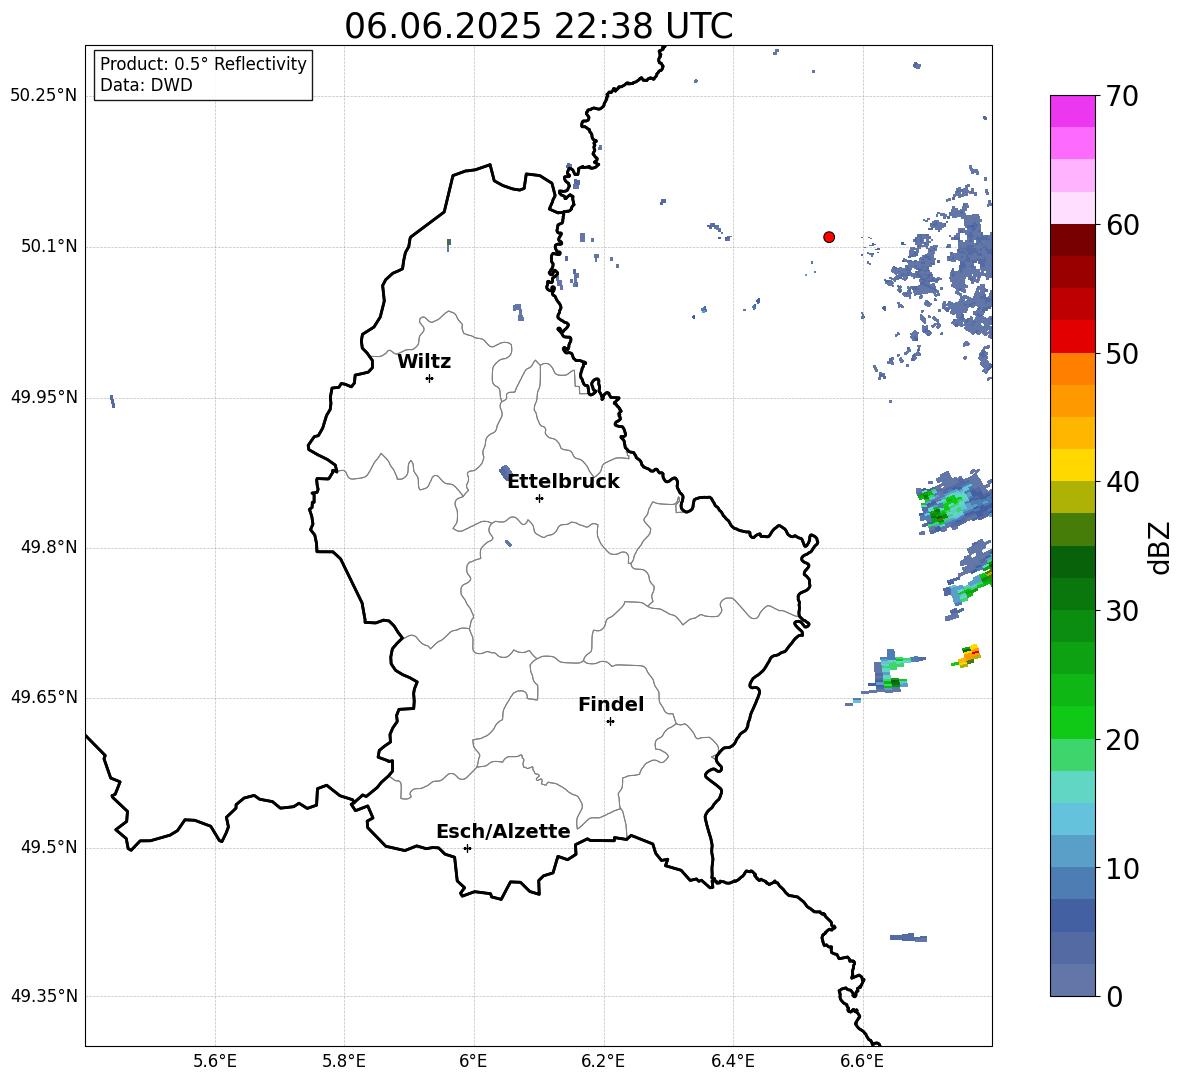The image size is (1184, 1081).
Task: Click the 6°E longitude label
Action: click(473, 1061)
